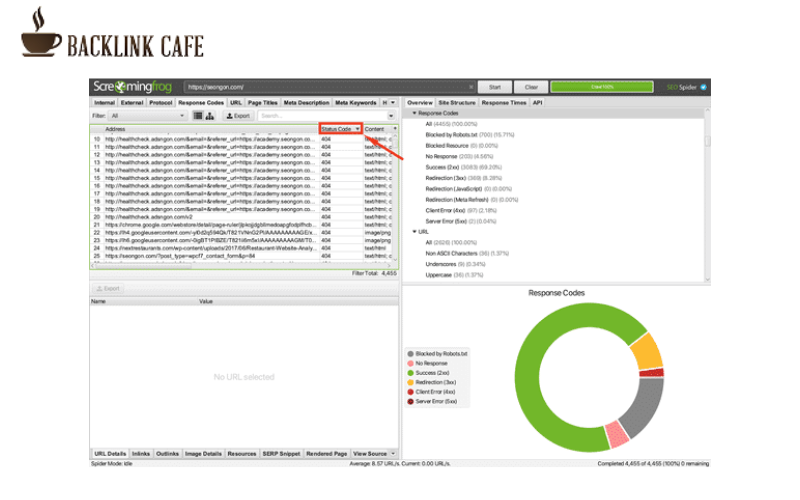
Task: Select Redirection (3xx) in overview tree
Action: point(463,178)
